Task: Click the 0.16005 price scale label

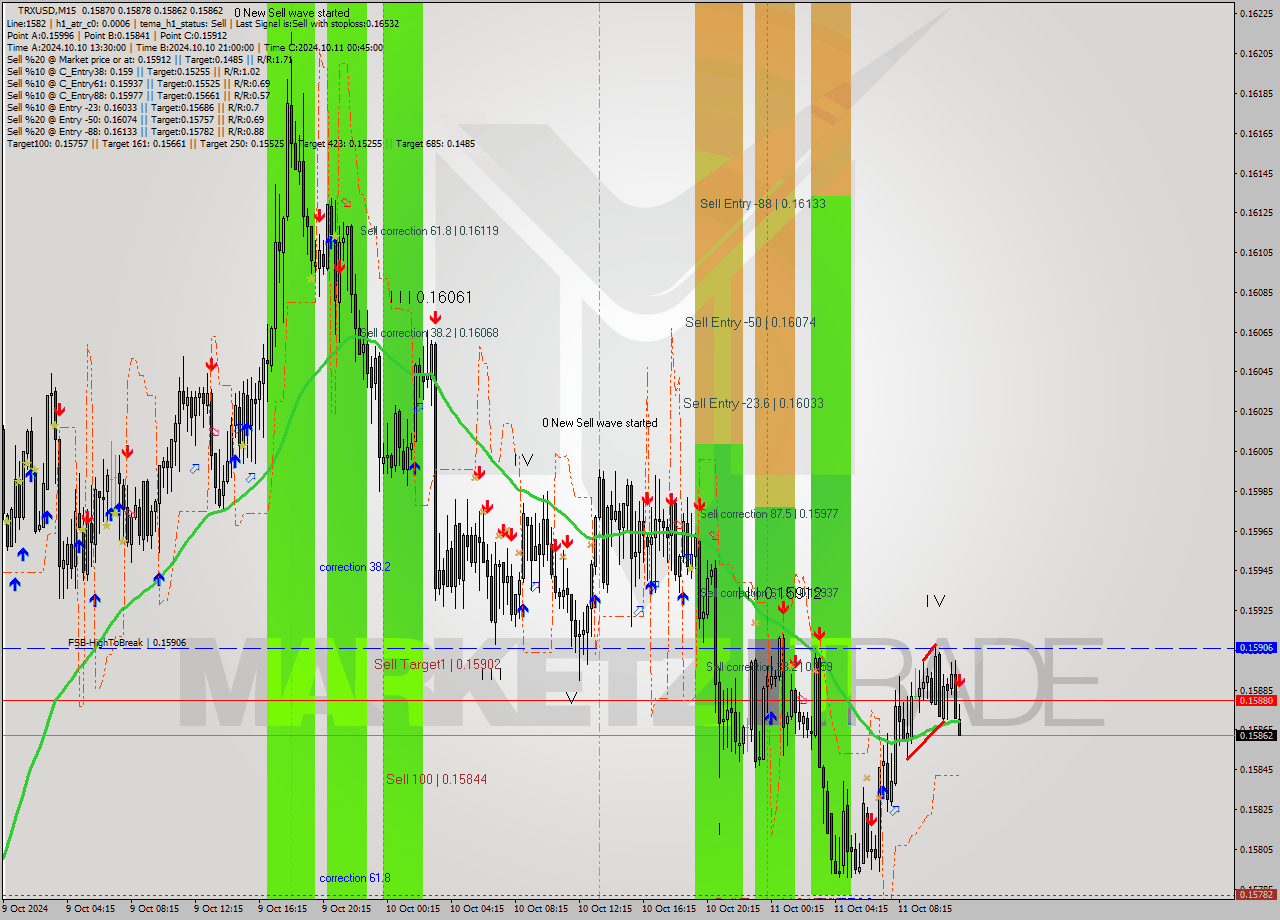Action: pos(1257,451)
